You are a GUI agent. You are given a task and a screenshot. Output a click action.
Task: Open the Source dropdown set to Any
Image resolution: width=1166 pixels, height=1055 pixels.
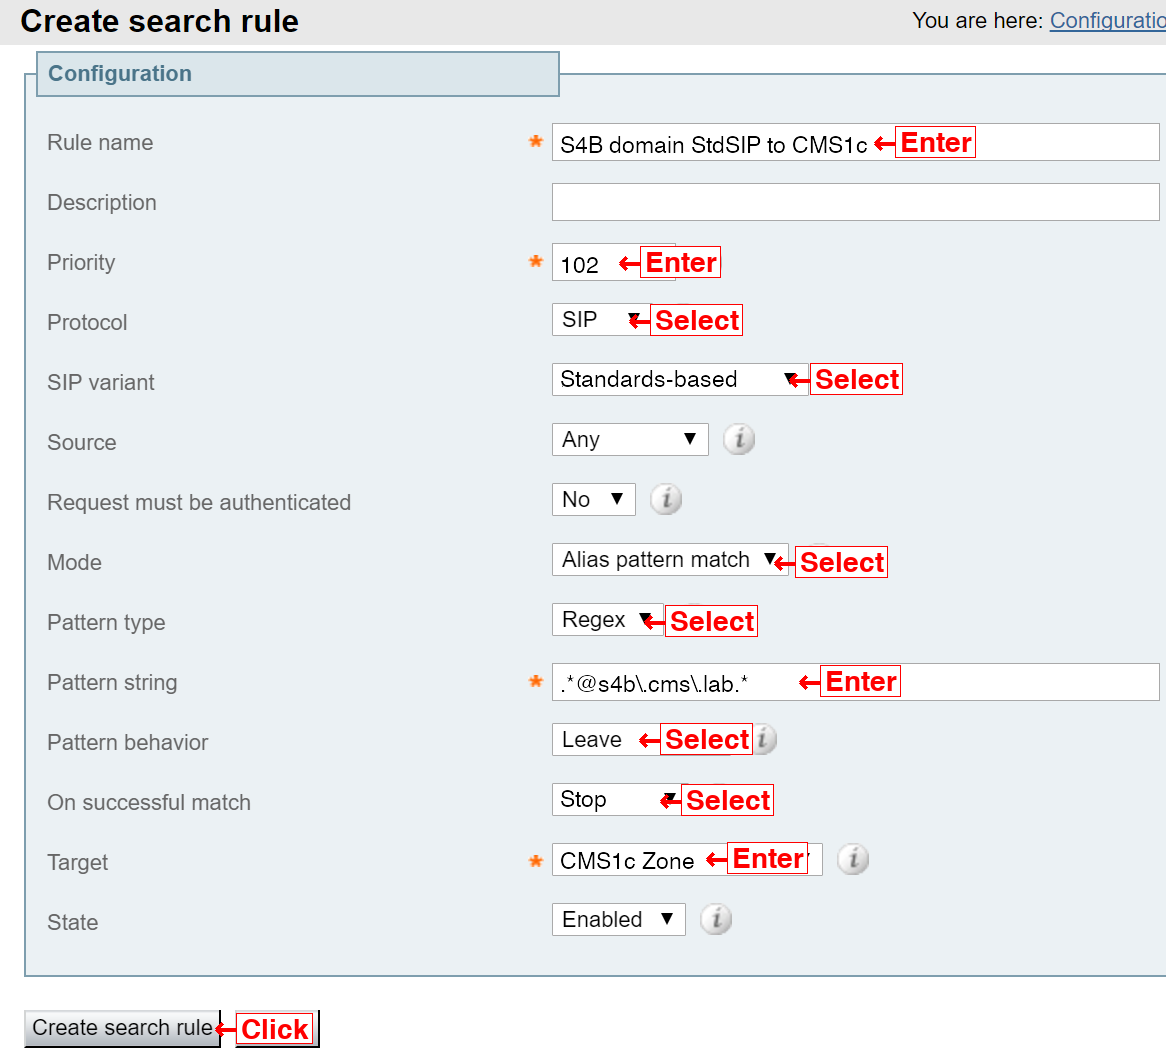pyautogui.click(x=630, y=439)
